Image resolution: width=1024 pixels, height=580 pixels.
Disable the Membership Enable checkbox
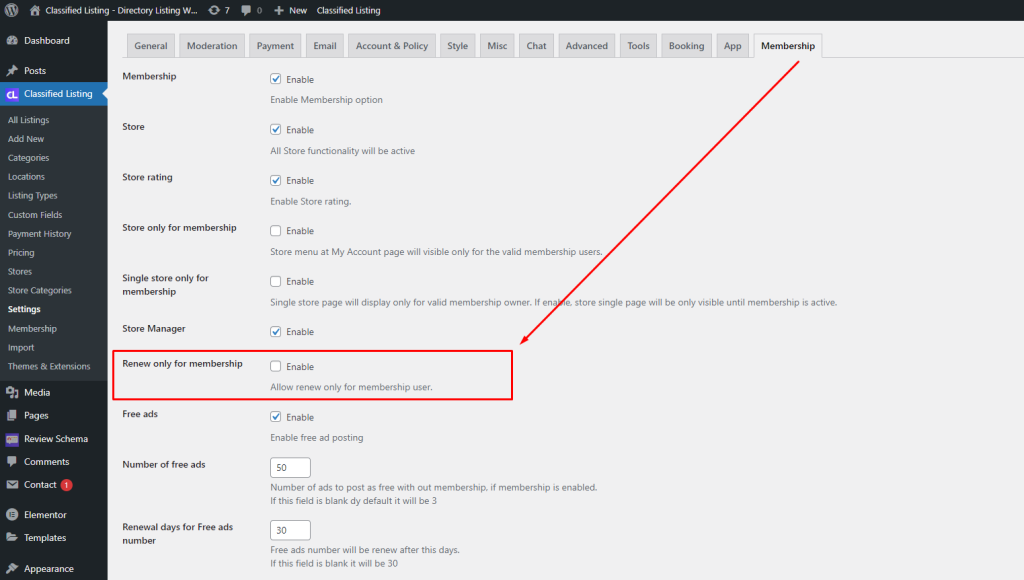click(x=276, y=79)
